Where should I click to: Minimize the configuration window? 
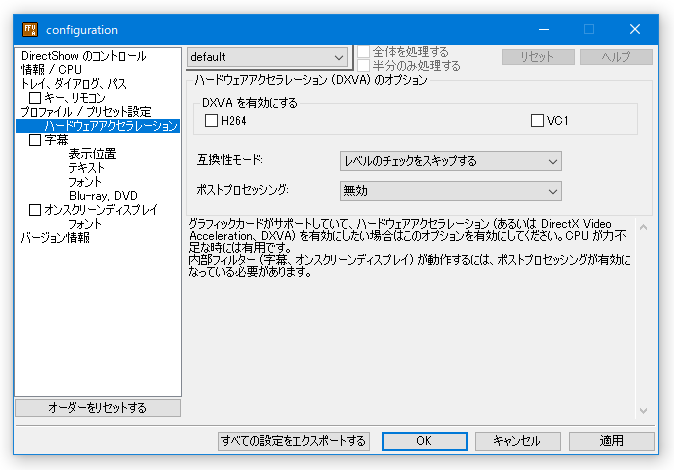pos(544,30)
